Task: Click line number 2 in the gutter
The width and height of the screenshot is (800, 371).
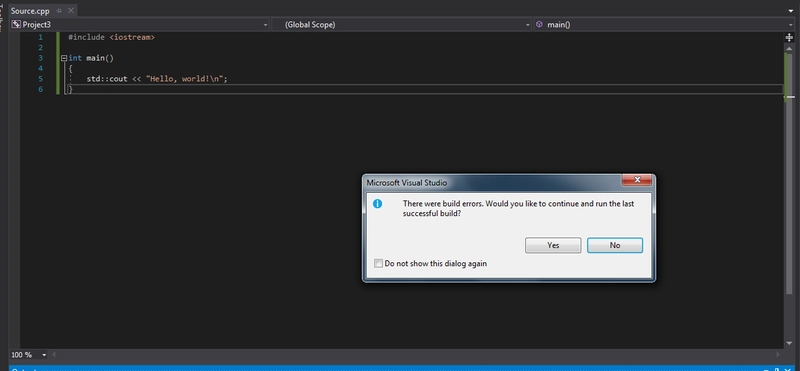Action: pos(40,48)
